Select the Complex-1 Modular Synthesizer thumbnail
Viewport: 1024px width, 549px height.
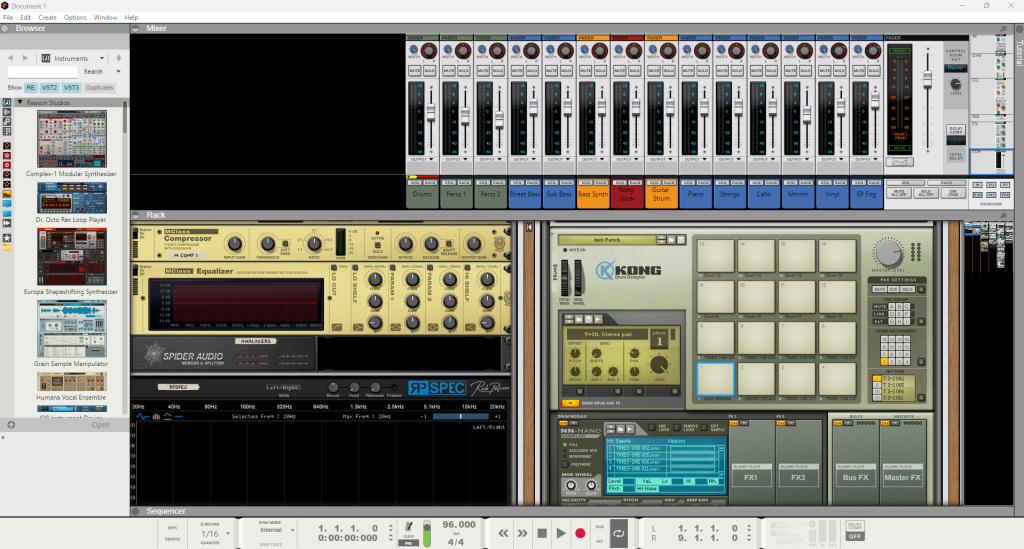point(71,139)
